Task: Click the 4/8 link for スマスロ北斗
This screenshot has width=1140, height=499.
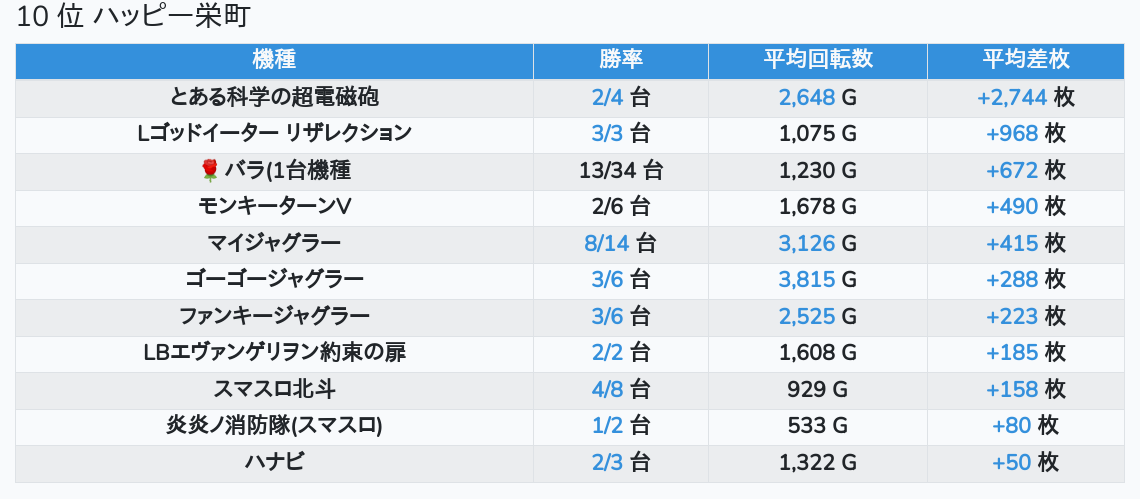Action: click(x=607, y=389)
